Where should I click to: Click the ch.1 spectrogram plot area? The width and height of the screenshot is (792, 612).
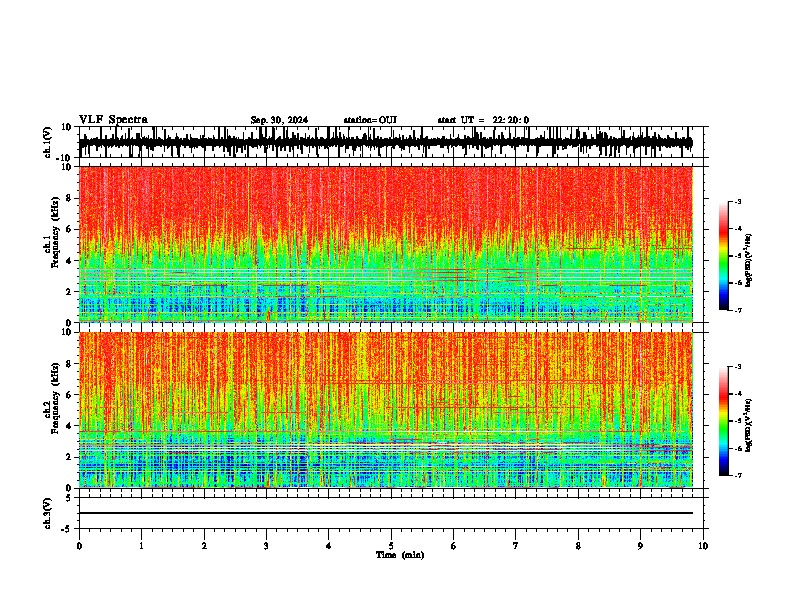coord(386,244)
